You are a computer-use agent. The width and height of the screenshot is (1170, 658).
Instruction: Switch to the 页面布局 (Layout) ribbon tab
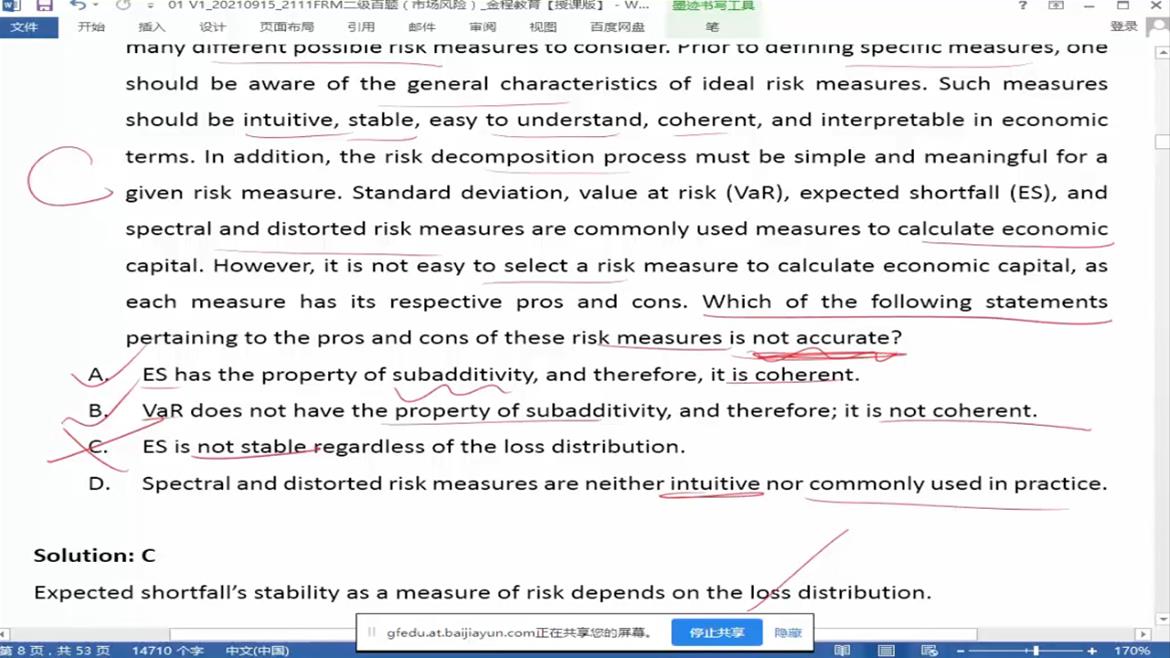click(287, 27)
